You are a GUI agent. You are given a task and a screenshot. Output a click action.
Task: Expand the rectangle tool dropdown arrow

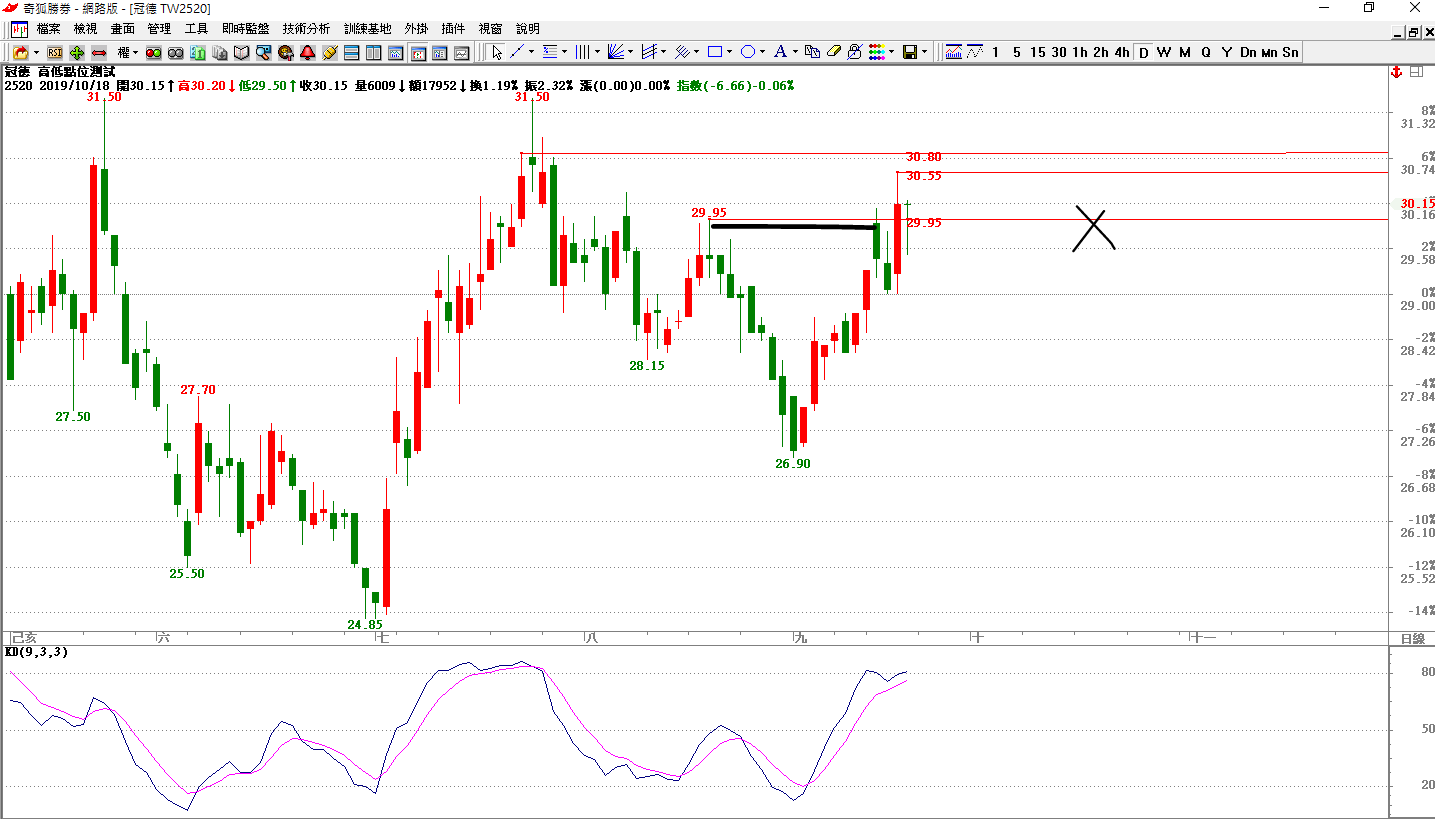tap(730, 52)
